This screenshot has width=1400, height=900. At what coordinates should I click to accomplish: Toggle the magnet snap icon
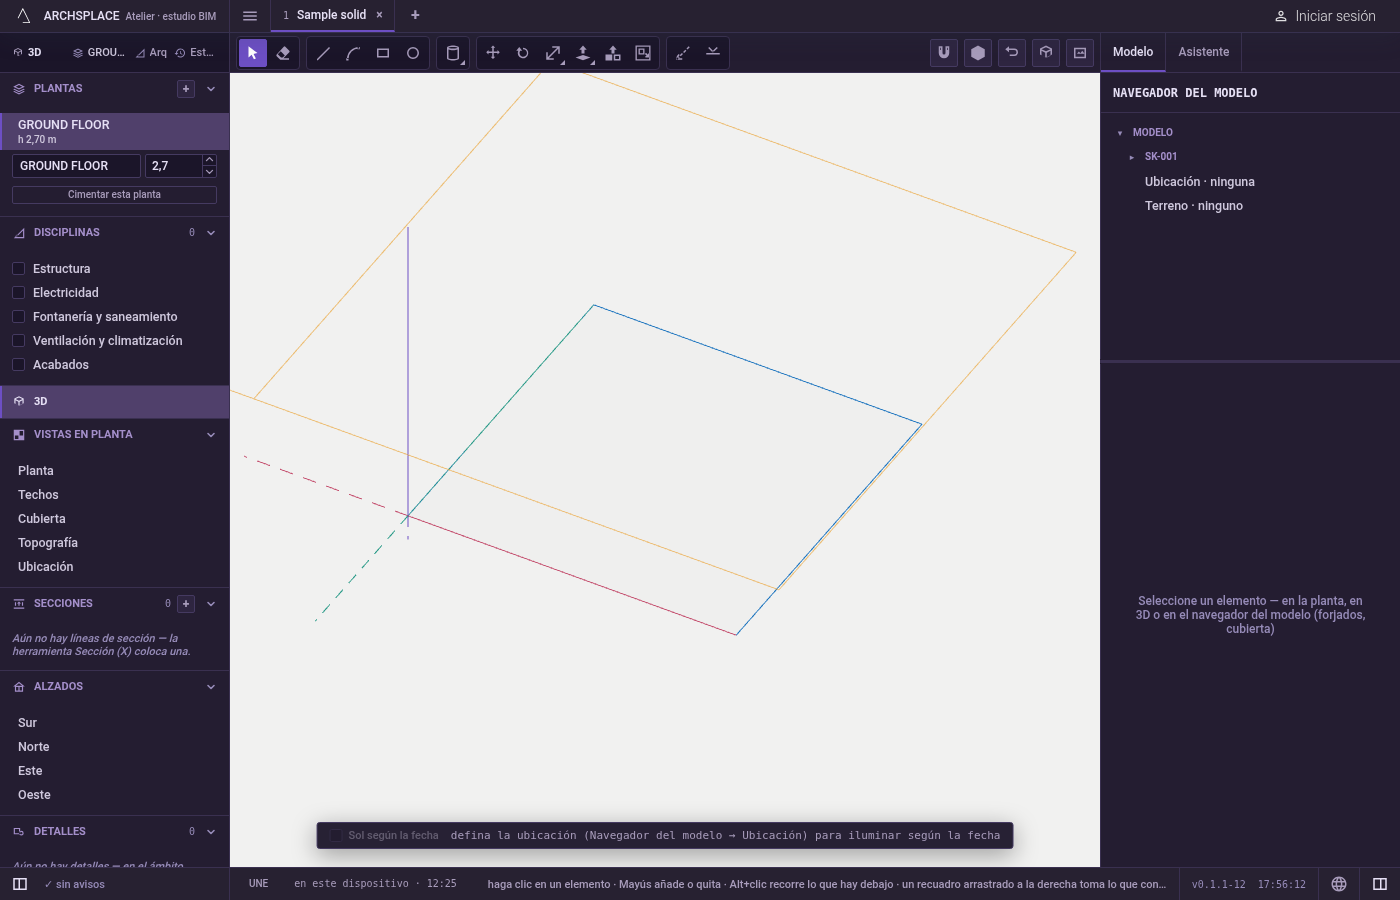pos(944,53)
